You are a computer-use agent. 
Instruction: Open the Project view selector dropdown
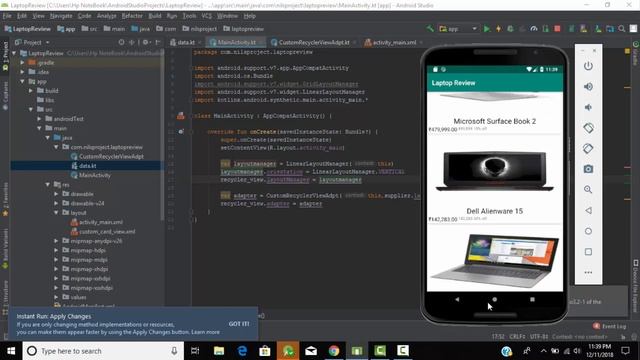coord(32,42)
